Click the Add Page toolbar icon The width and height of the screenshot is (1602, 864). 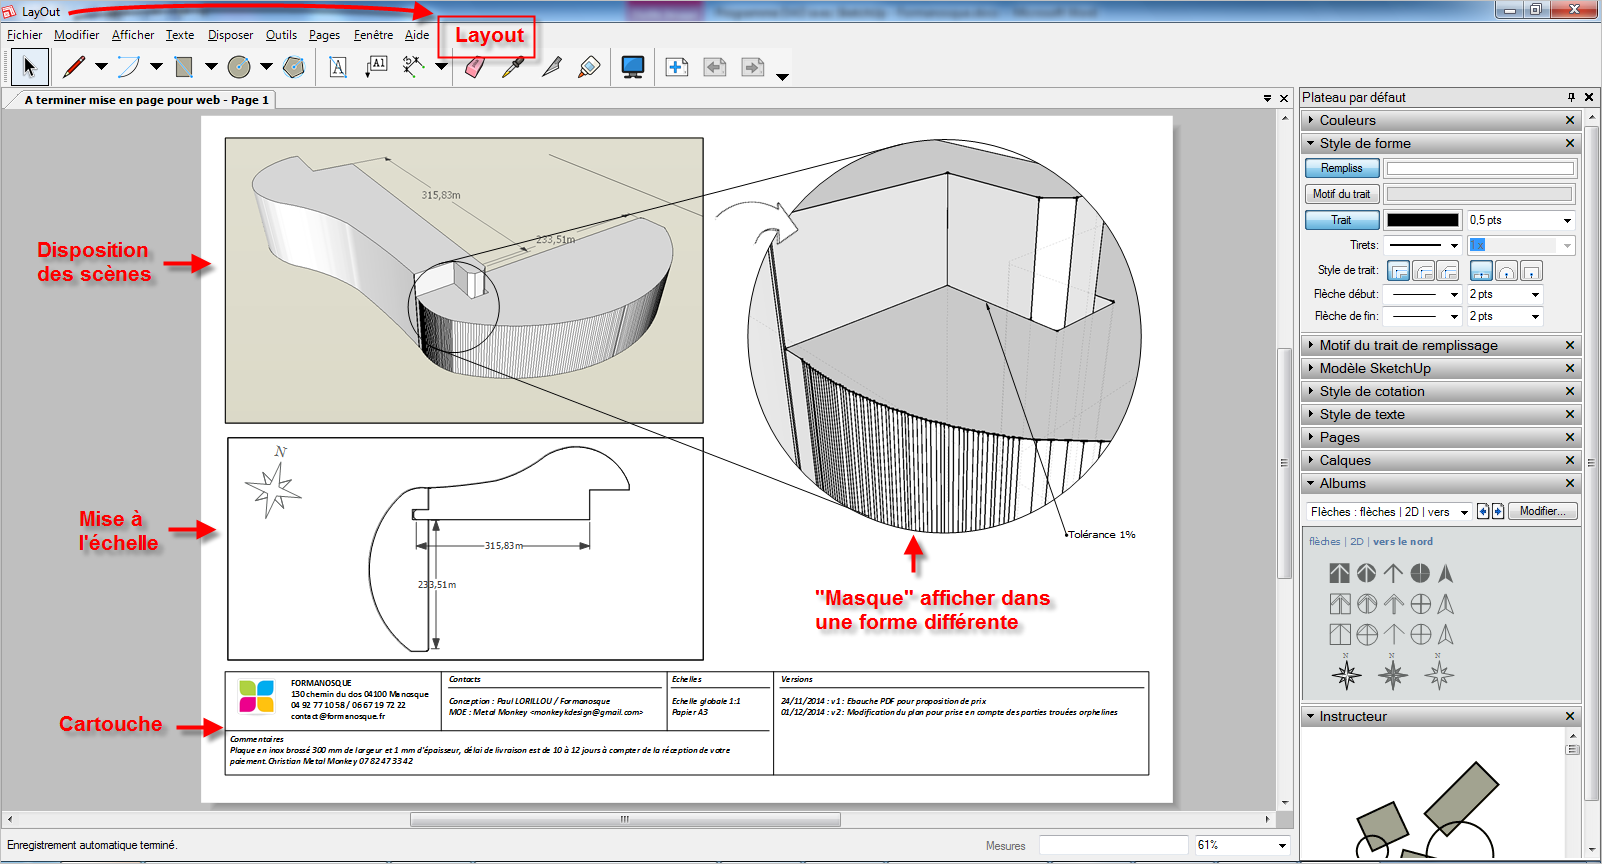click(677, 67)
